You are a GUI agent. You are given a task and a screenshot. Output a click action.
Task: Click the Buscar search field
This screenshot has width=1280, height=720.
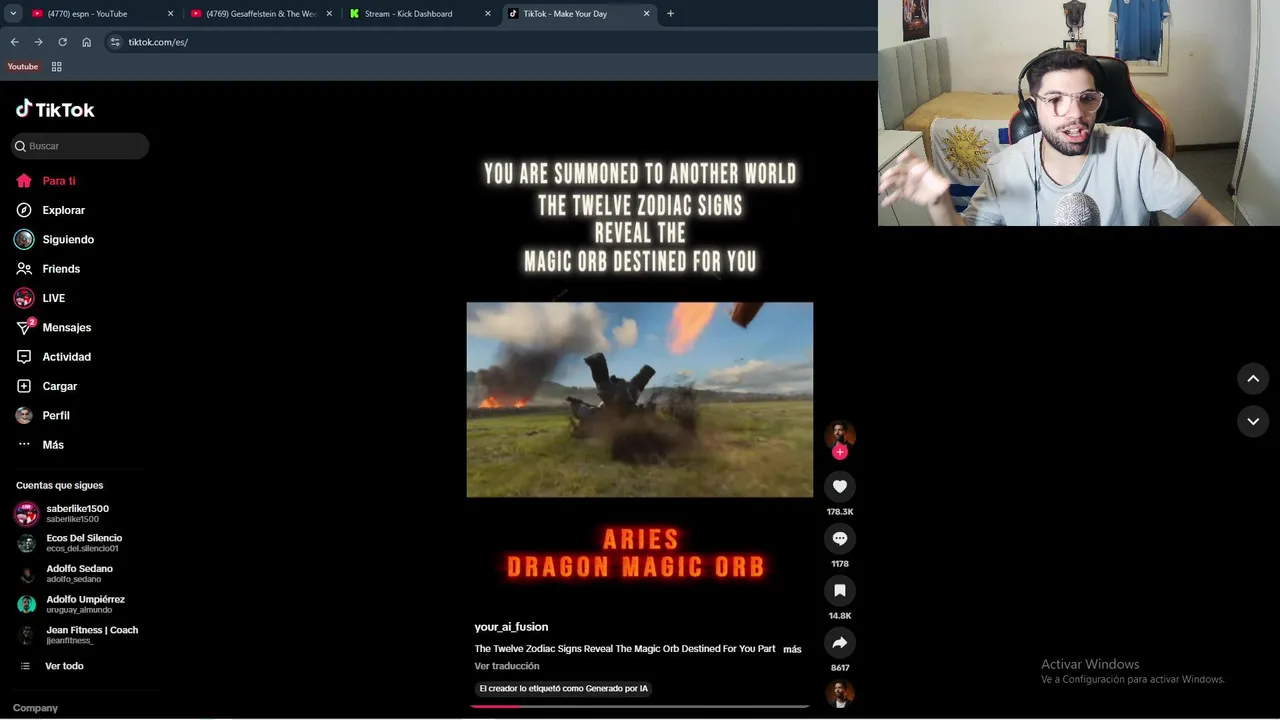coord(80,146)
